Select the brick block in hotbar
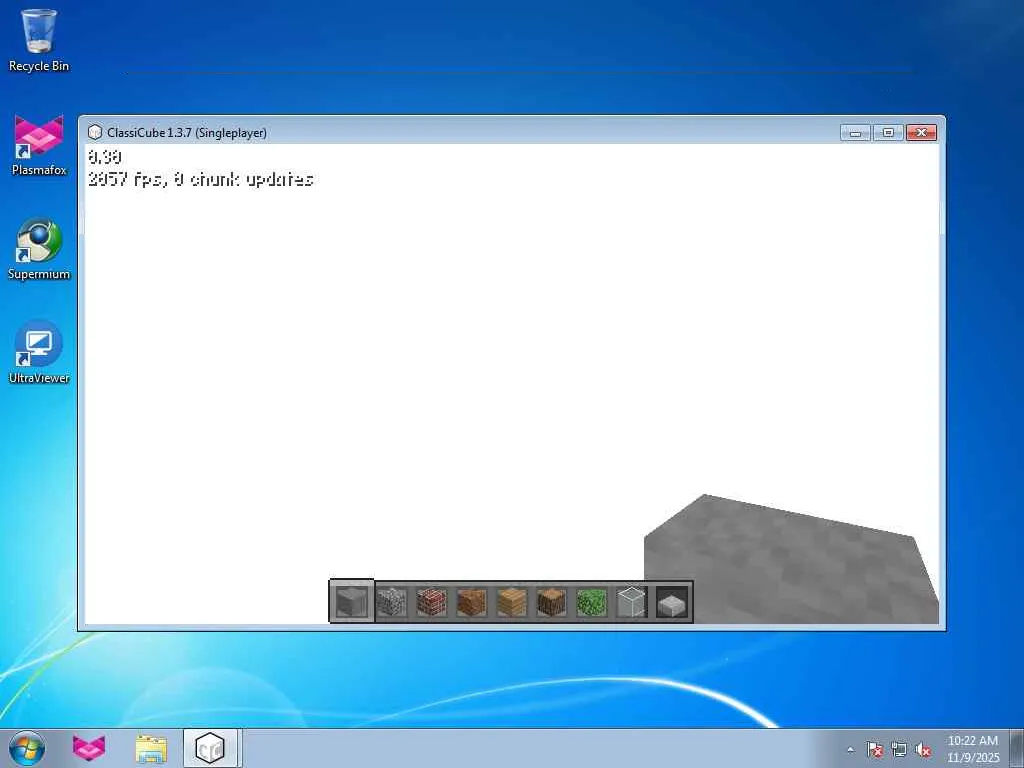Viewport: 1024px width, 768px height. click(x=432, y=602)
